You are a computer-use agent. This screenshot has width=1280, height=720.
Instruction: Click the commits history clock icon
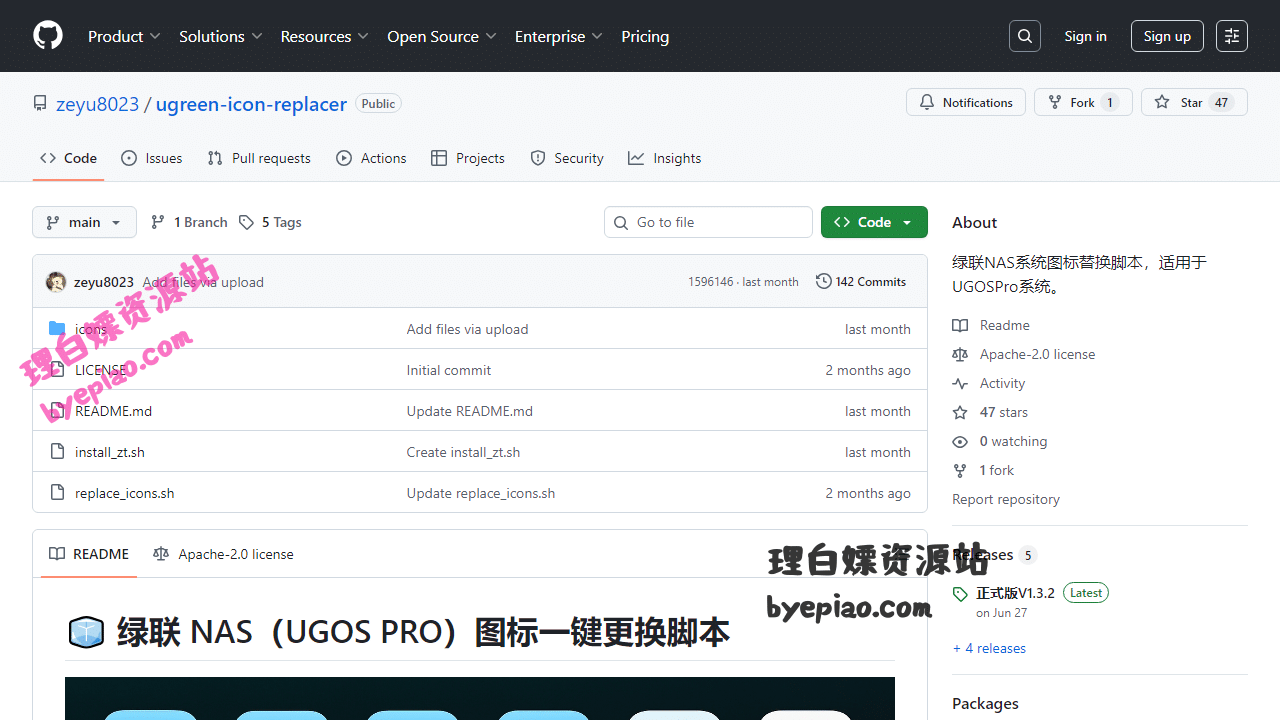pyautogui.click(x=824, y=282)
